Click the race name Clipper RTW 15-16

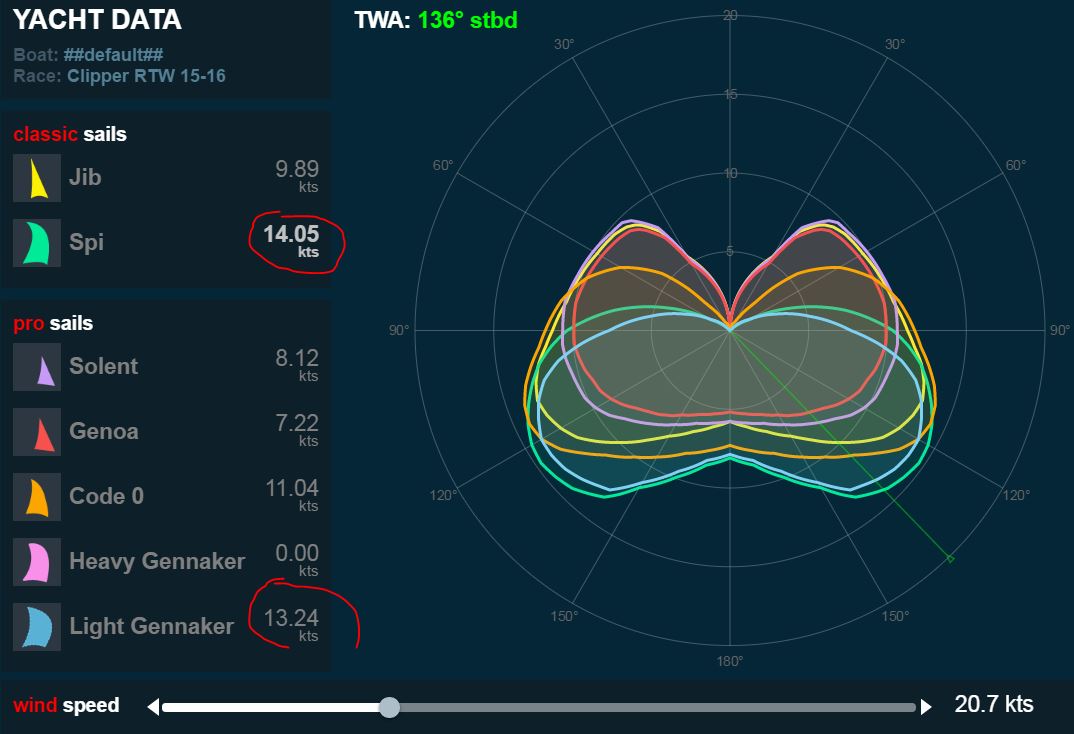point(146,76)
